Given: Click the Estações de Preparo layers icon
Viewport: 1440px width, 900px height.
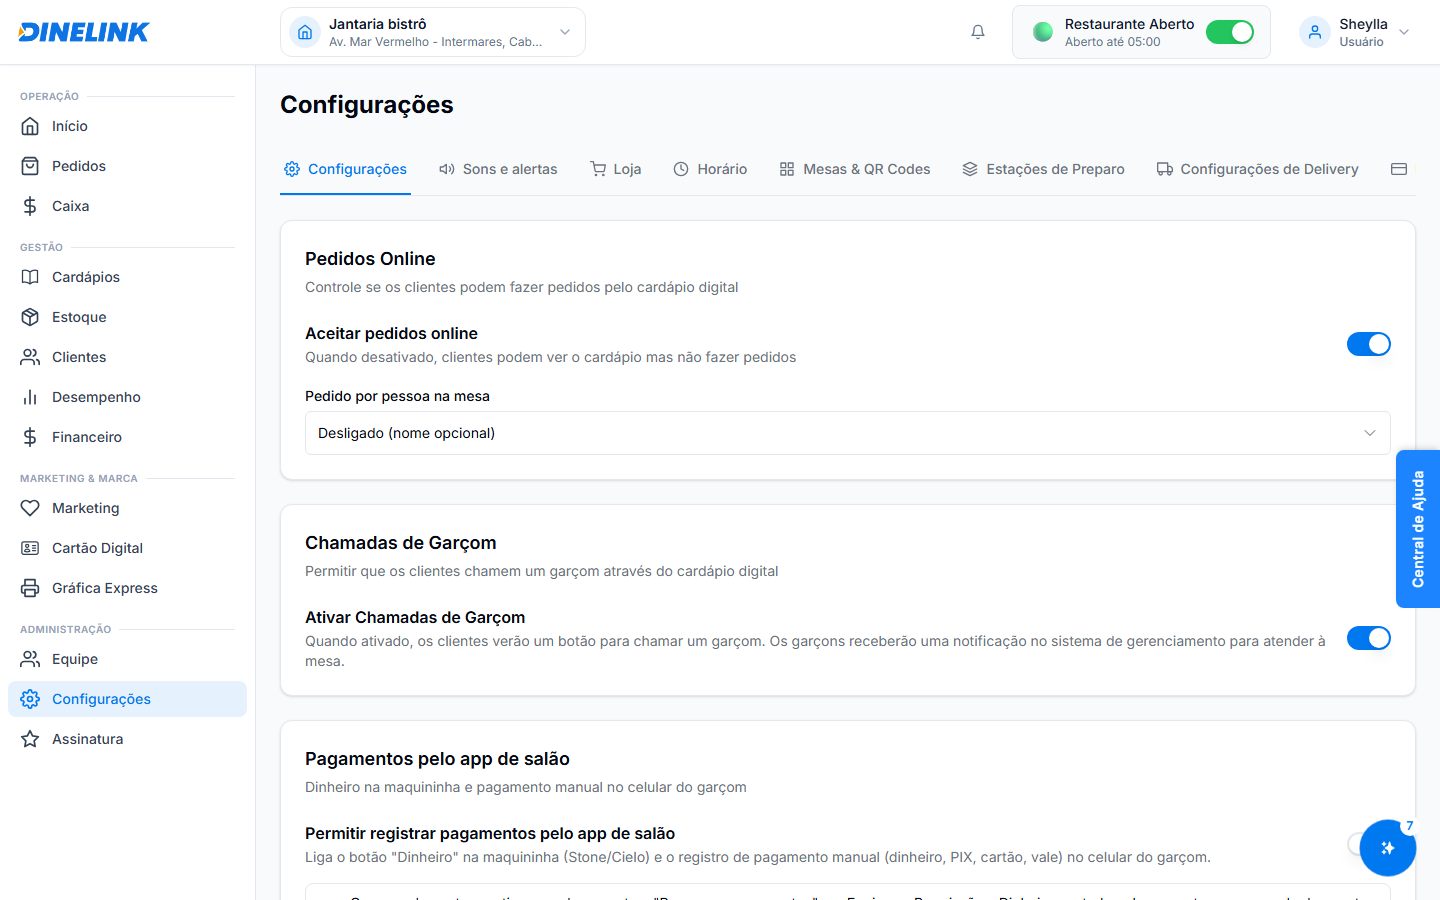Looking at the screenshot, I should pos(970,169).
